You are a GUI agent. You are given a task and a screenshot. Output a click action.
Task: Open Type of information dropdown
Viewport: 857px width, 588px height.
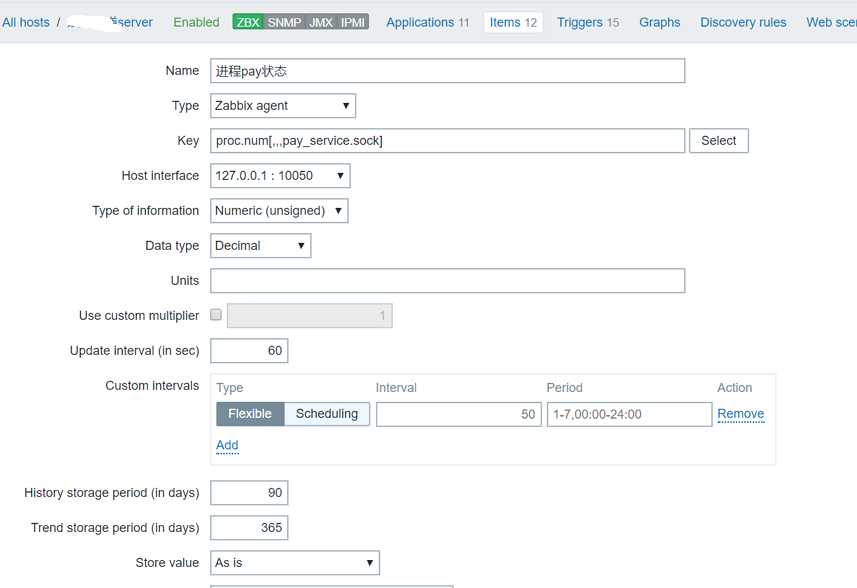coord(279,210)
